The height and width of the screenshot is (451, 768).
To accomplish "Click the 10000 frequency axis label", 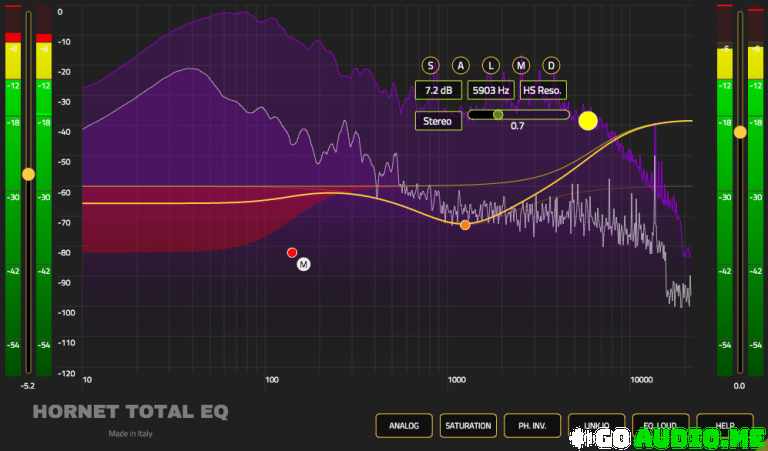I will [x=641, y=380].
